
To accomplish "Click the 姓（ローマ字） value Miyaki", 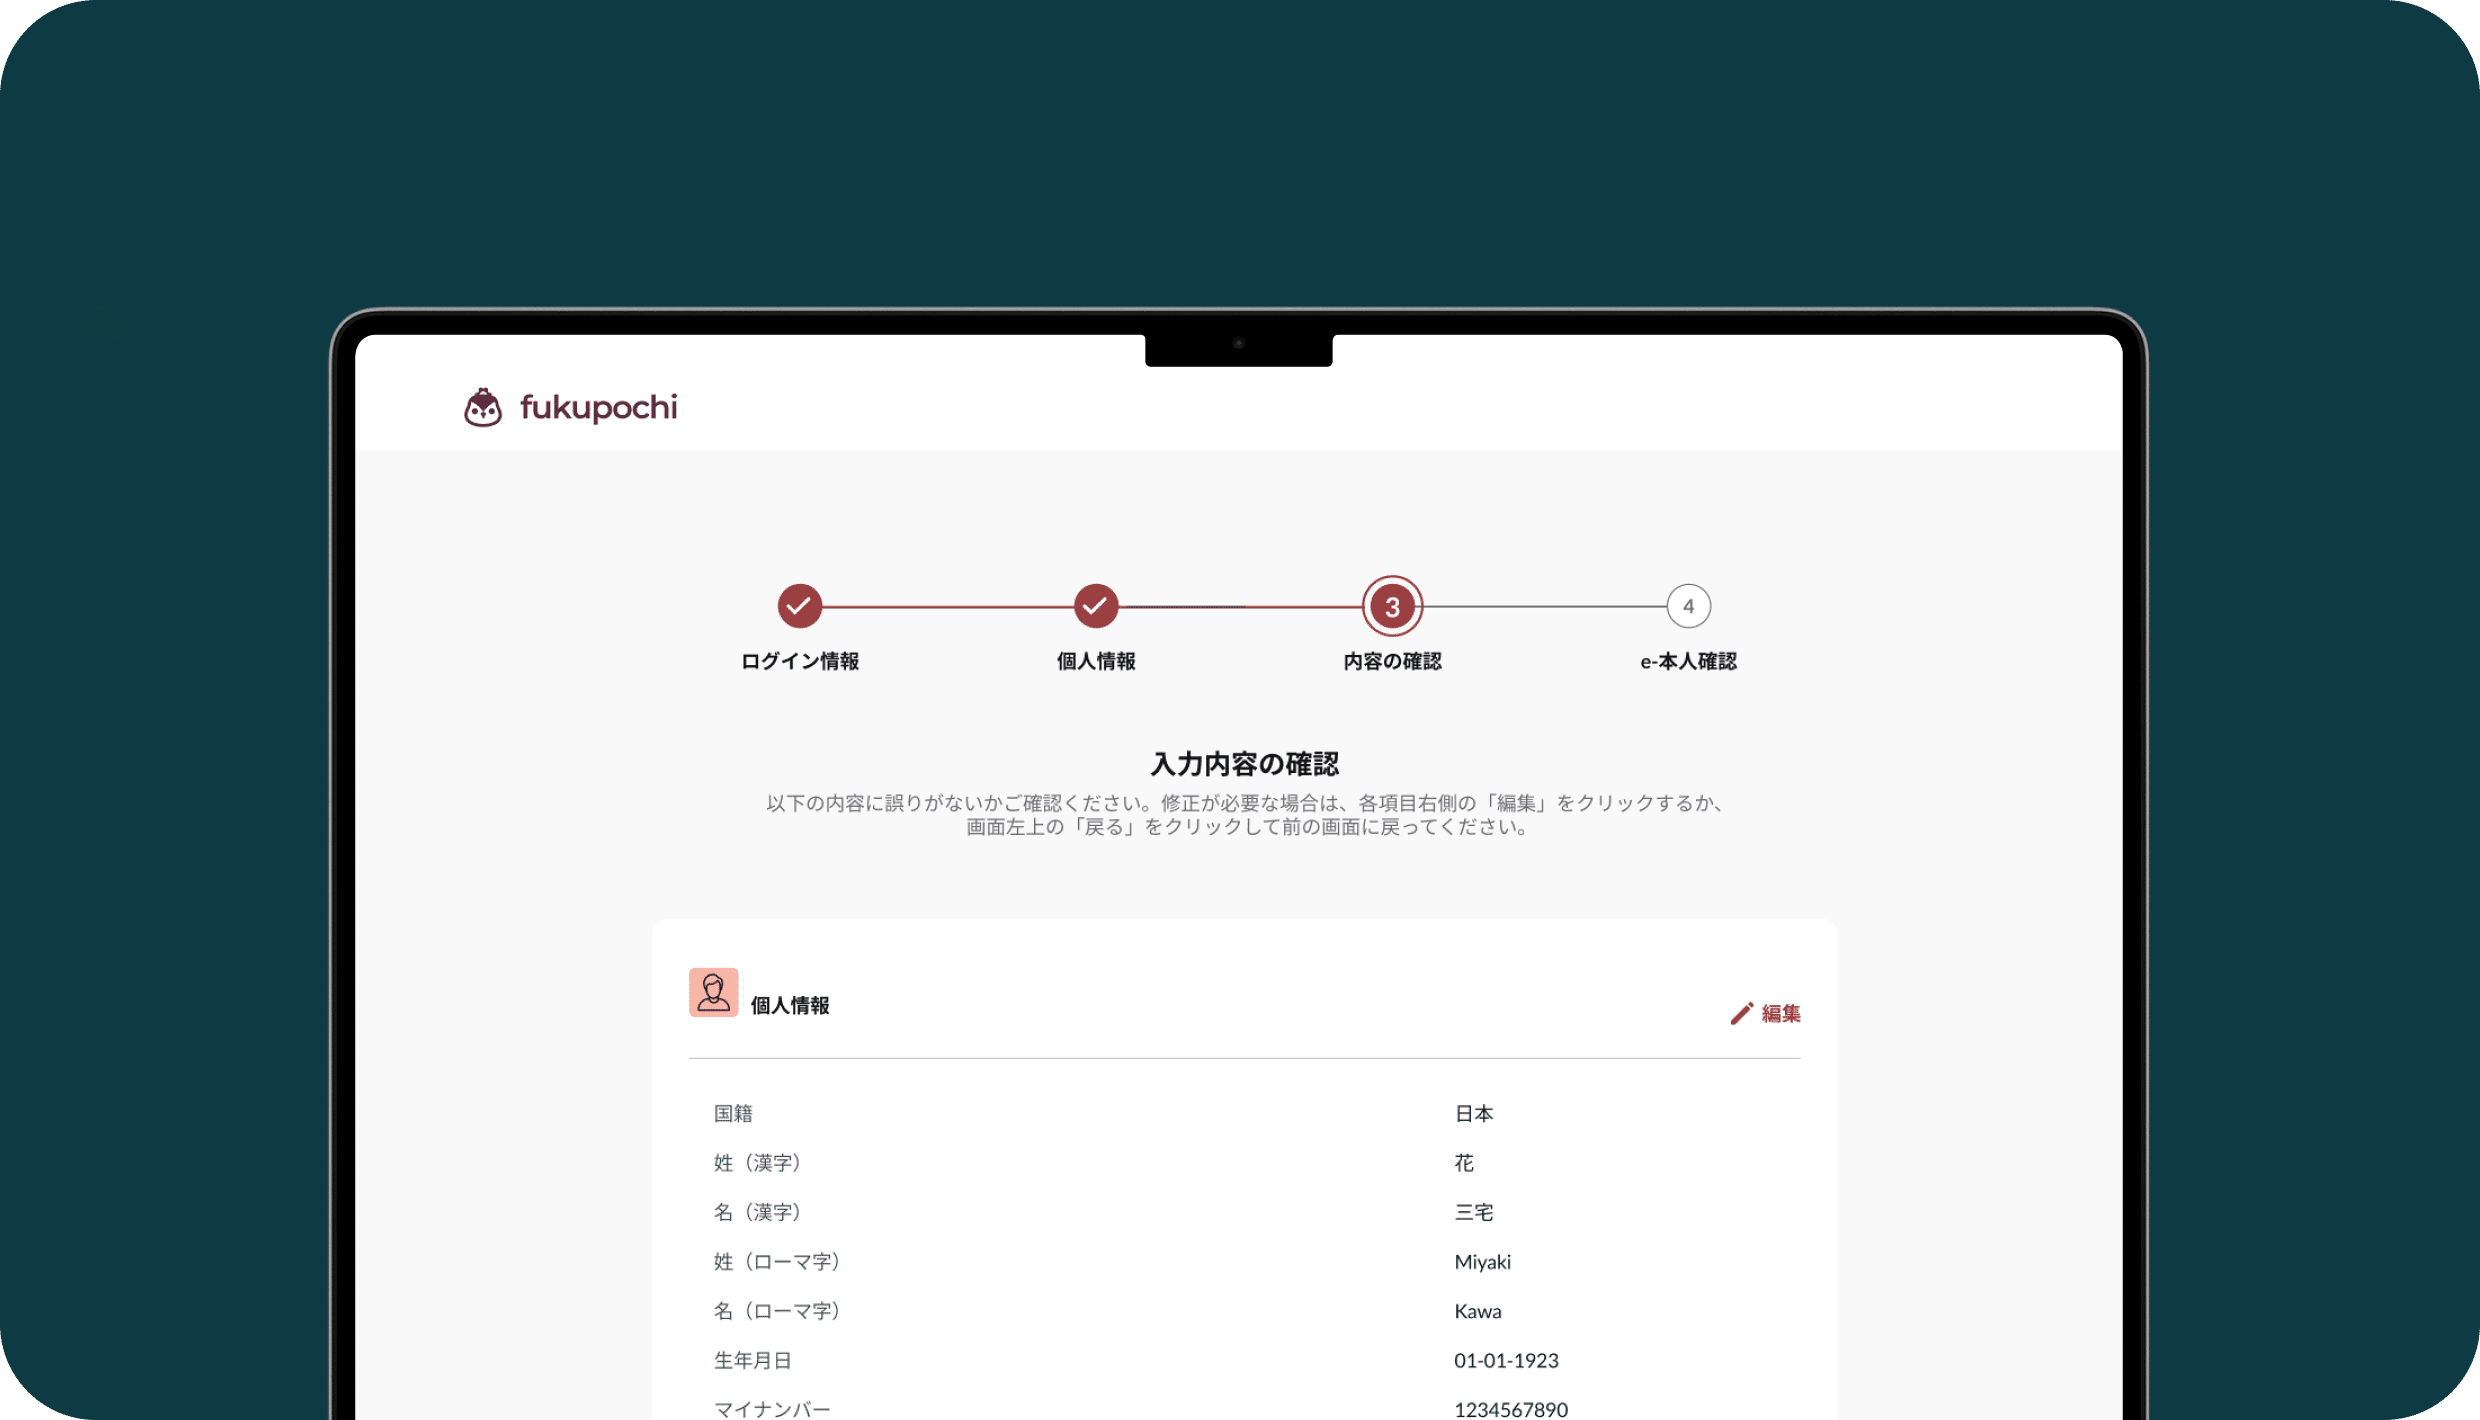I will point(1482,1262).
